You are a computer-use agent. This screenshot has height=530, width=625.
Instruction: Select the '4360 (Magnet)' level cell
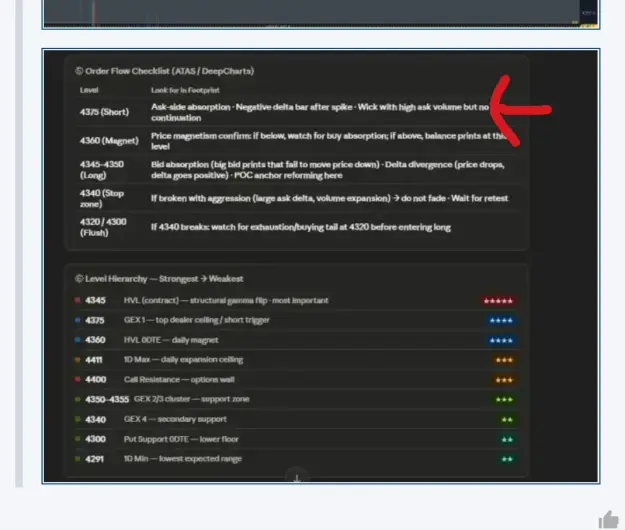point(109,141)
